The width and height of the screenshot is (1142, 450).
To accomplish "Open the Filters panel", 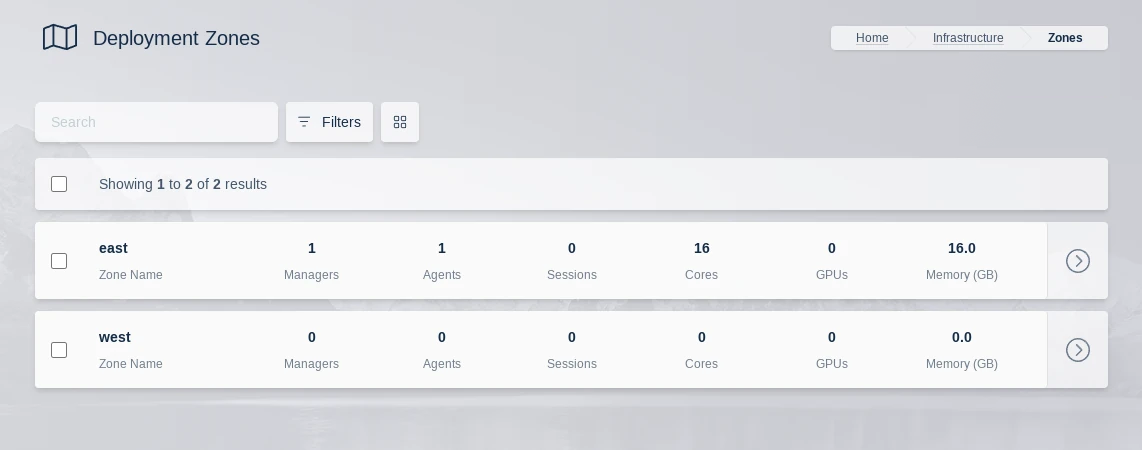I will click(329, 122).
